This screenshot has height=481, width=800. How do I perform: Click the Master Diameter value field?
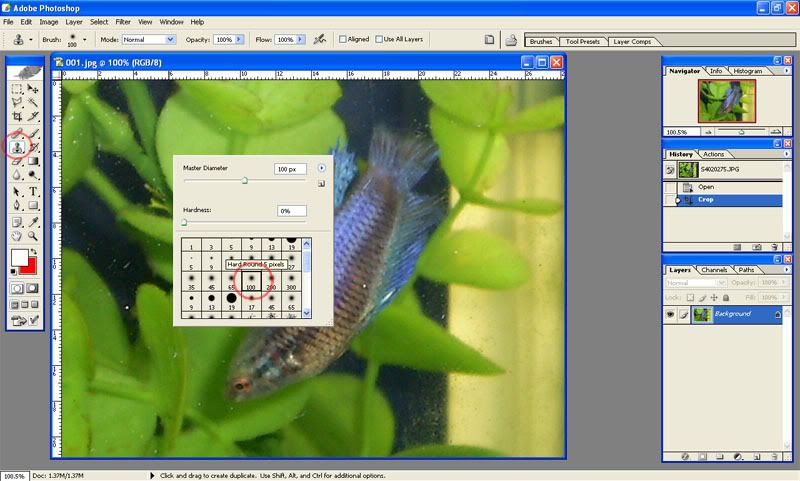pos(290,169)
